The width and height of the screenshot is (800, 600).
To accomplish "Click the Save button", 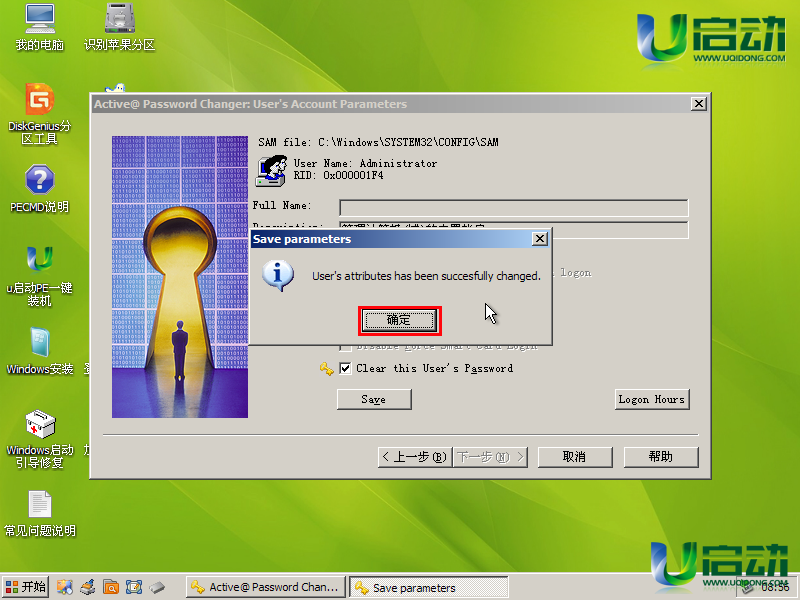I will coord(374,399).
